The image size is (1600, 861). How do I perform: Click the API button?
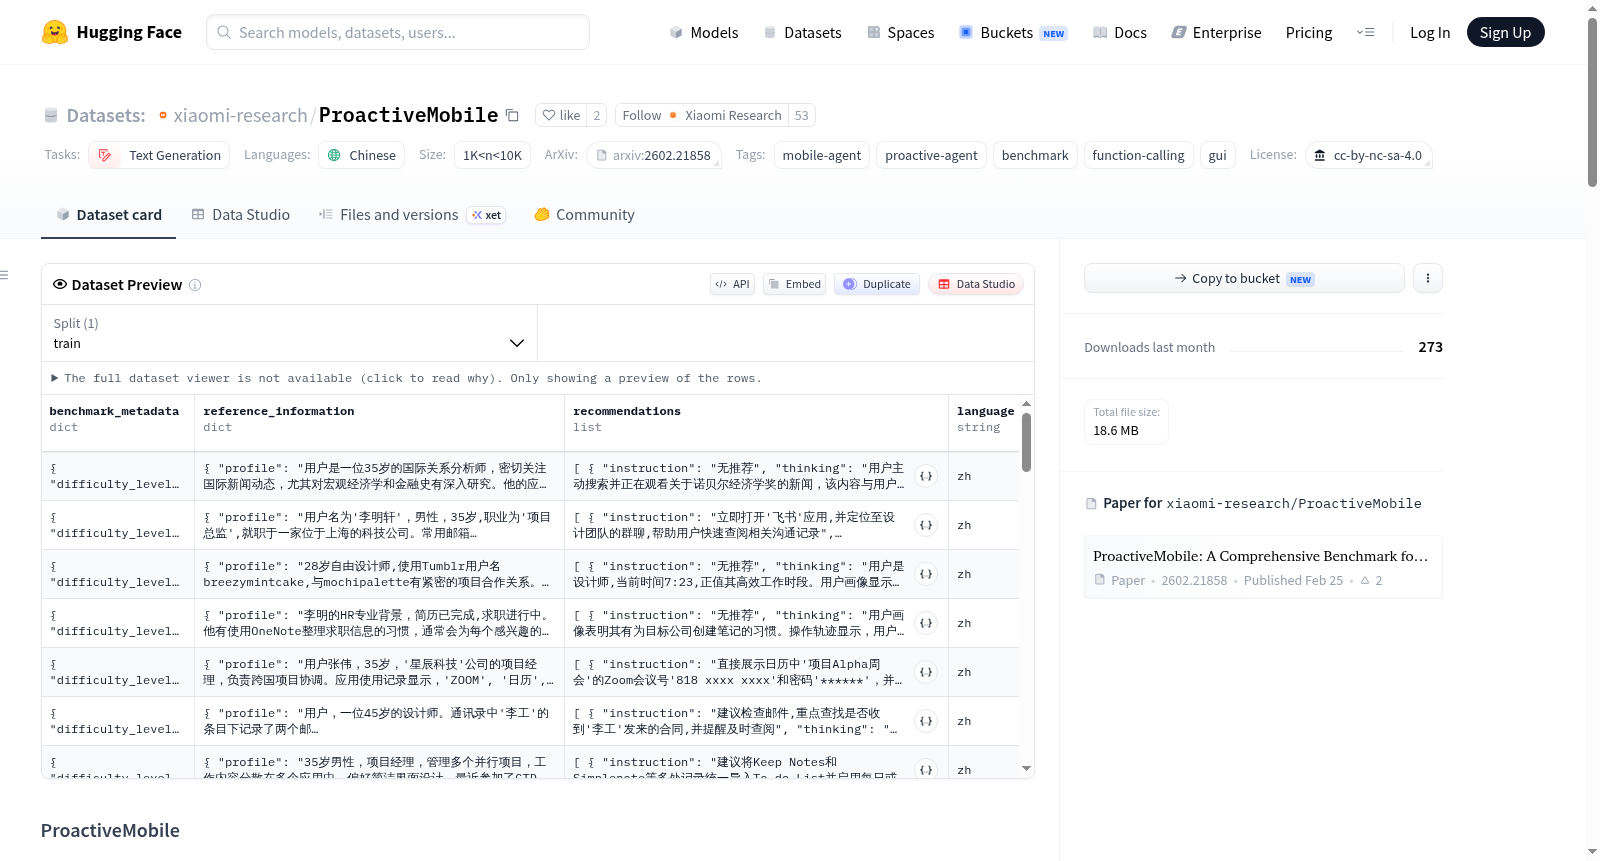[x=732, y=284]
